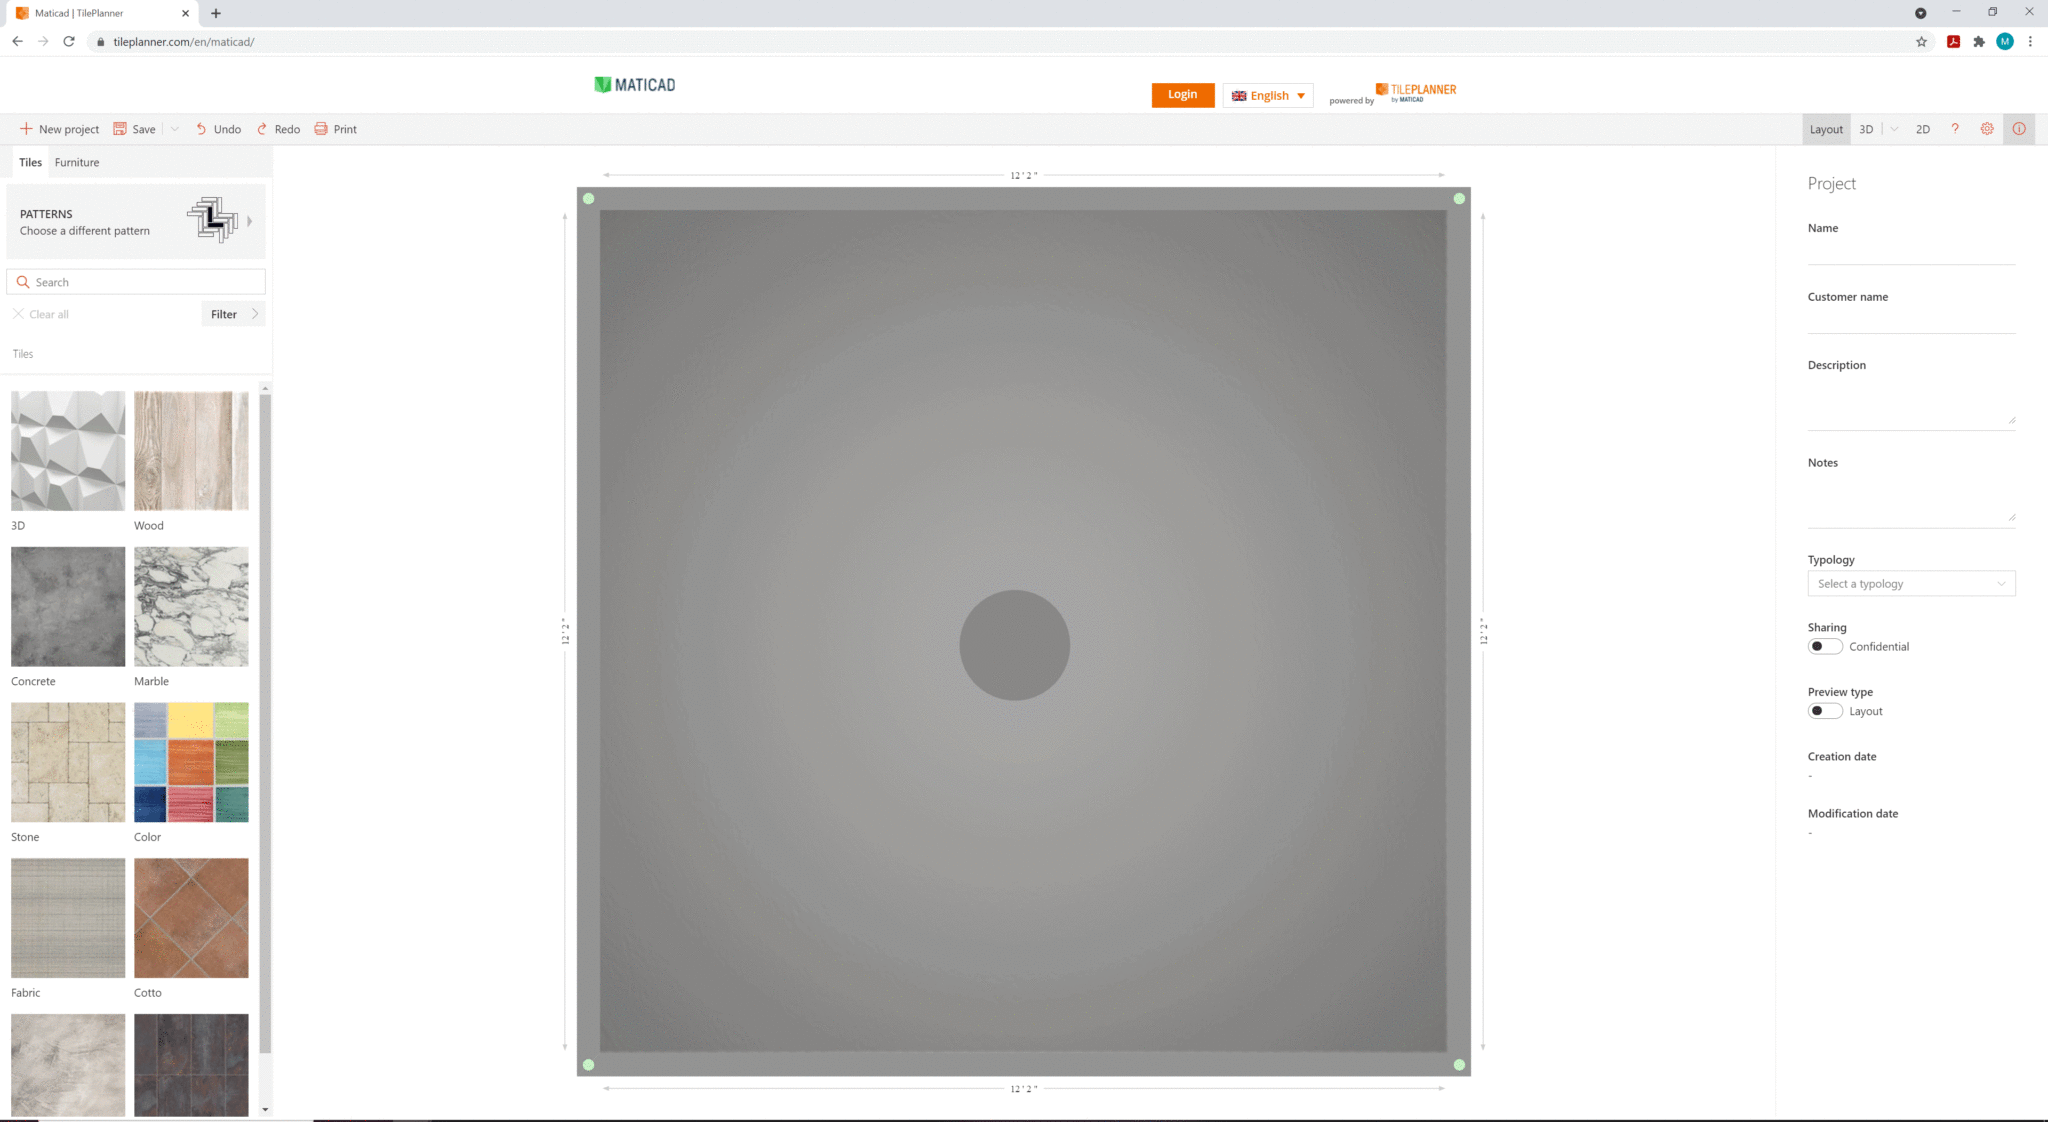Screen dimensions: 2048x1122
Task: Click the info icon in top right
Action: (2019, 129)
